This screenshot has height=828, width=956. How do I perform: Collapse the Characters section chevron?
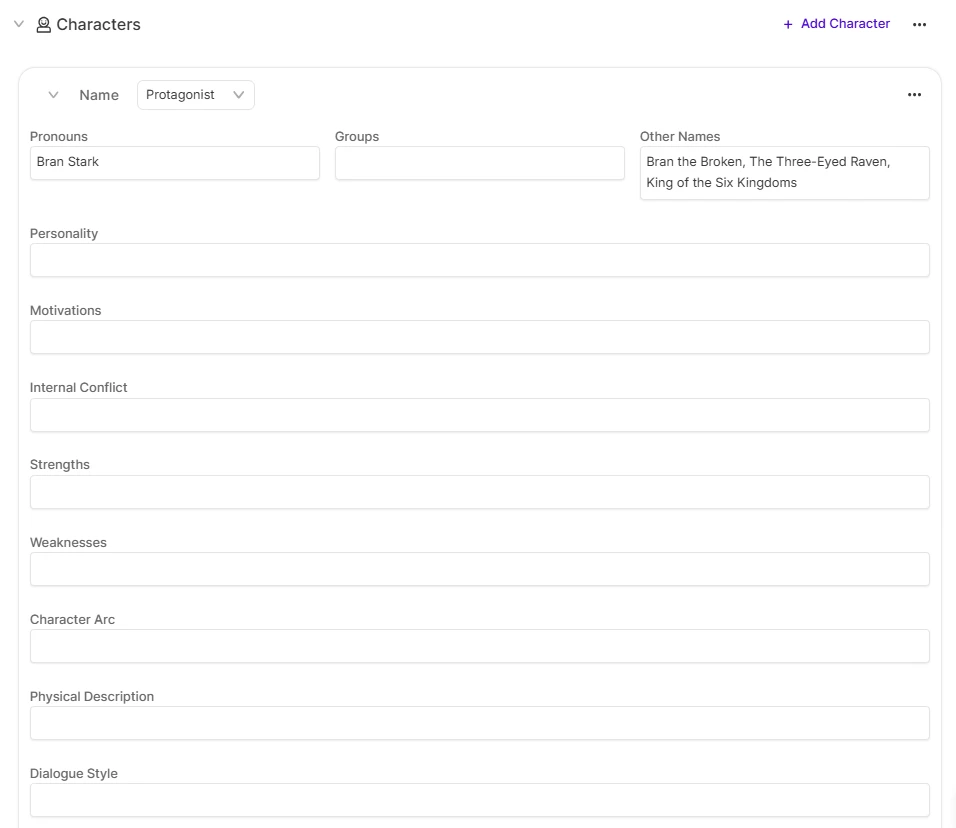[x=18, y=24]
